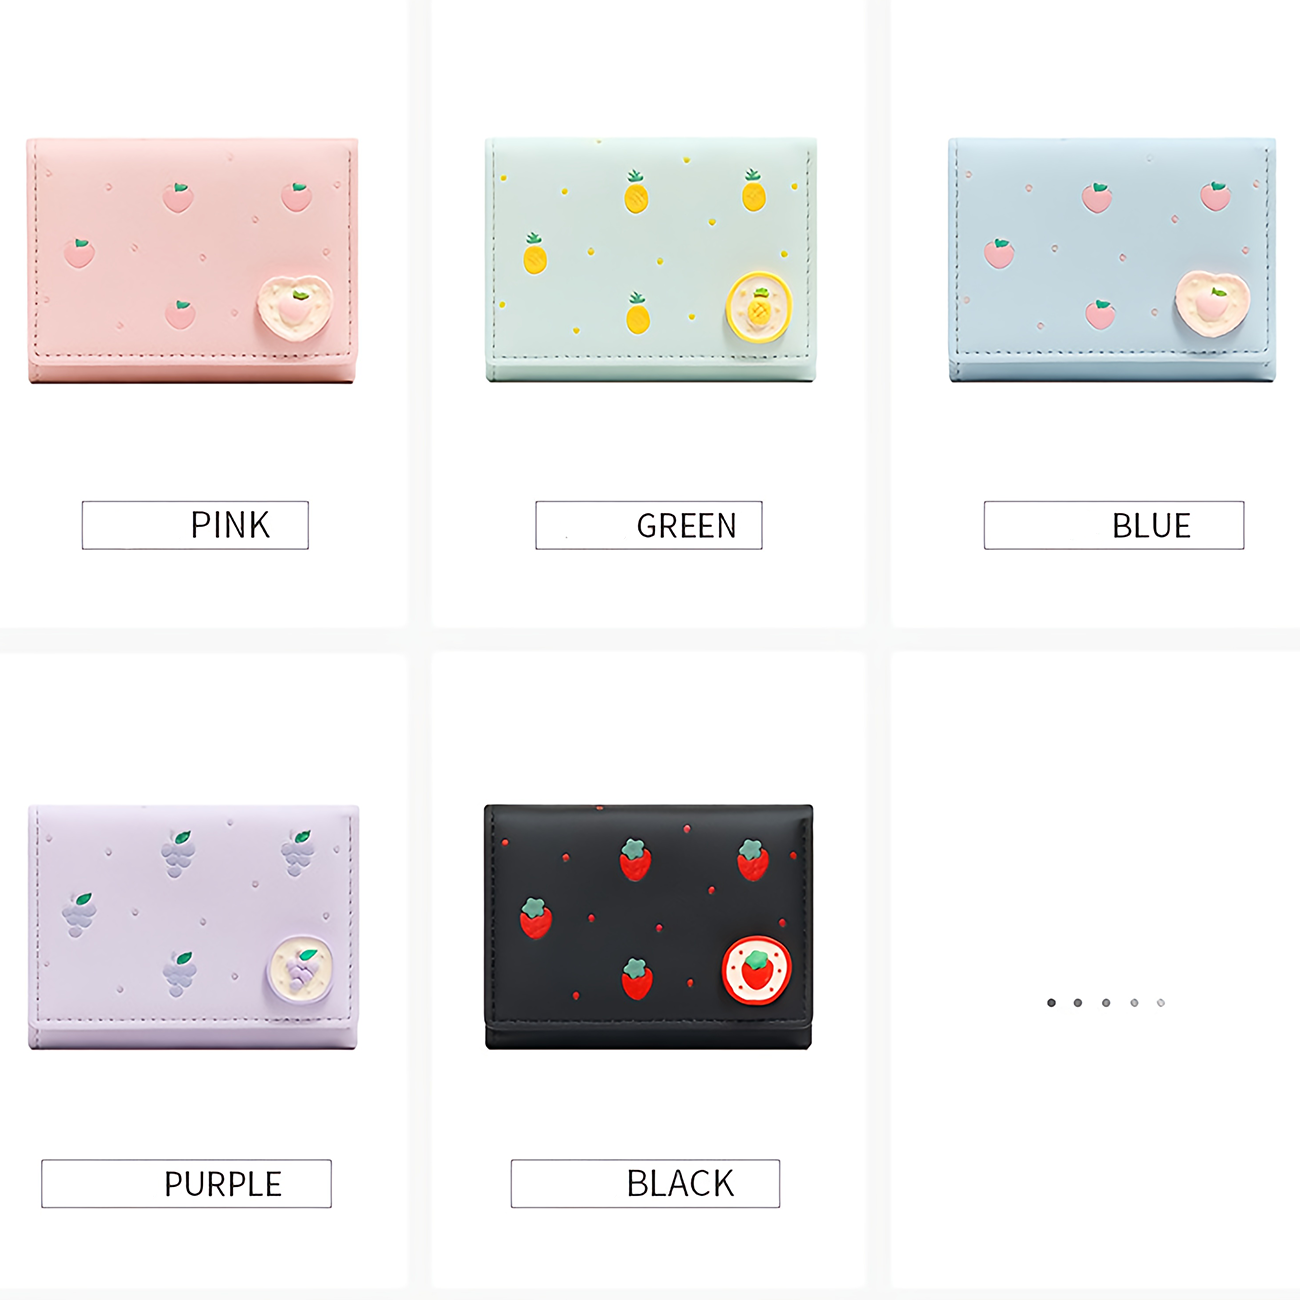Go to third carousel page dot

coord(1106,1002)
